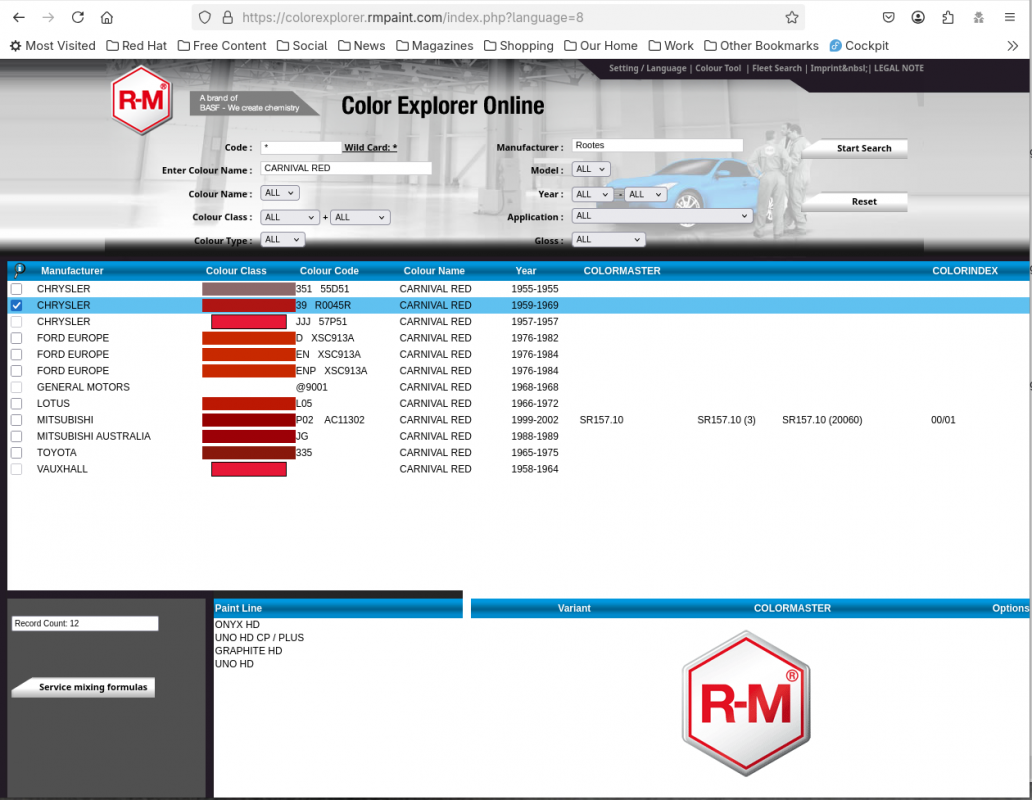Bookmark this page with the star icon
The width and height of the screenshot is (1032, 800).
(x=792, y=18)
